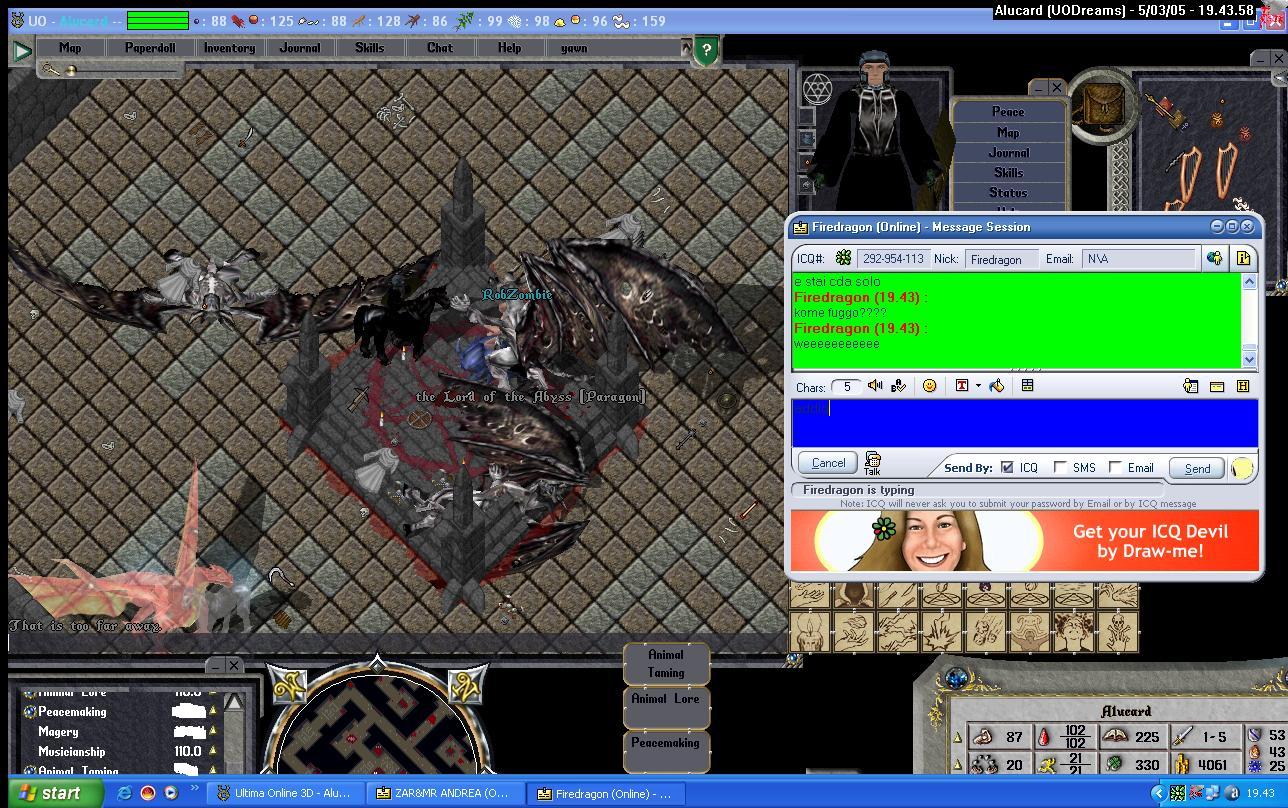1288x808 pixels.
Task: Open the Paperdoll menu item
Action: click(150, 48)
